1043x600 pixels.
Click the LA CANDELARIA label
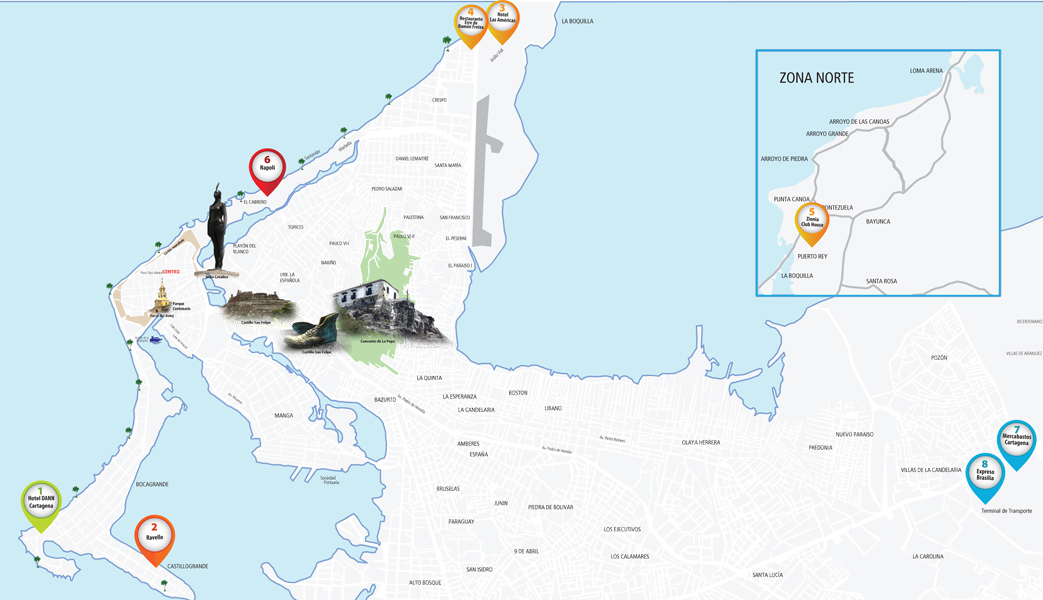tap(476, 410)
